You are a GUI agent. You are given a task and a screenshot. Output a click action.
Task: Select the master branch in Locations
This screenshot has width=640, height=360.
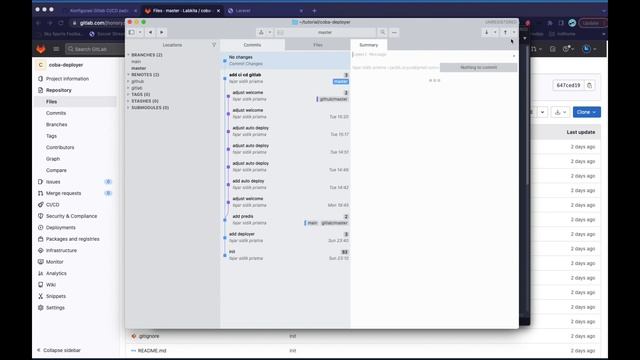click(x=139, y=68)
